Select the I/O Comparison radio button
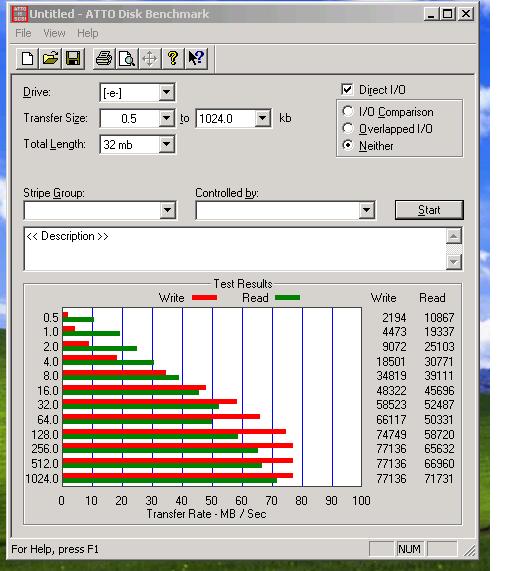 [x=348, y=111]
